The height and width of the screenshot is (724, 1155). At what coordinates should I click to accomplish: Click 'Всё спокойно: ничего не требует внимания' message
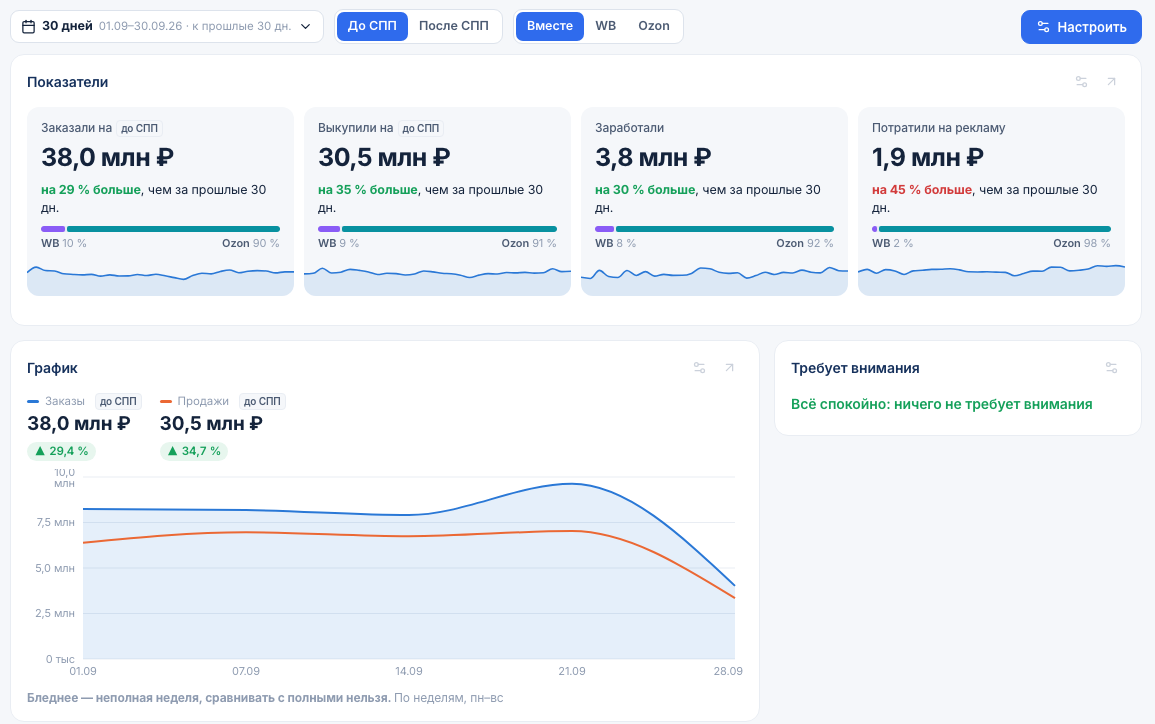[941, 404]
